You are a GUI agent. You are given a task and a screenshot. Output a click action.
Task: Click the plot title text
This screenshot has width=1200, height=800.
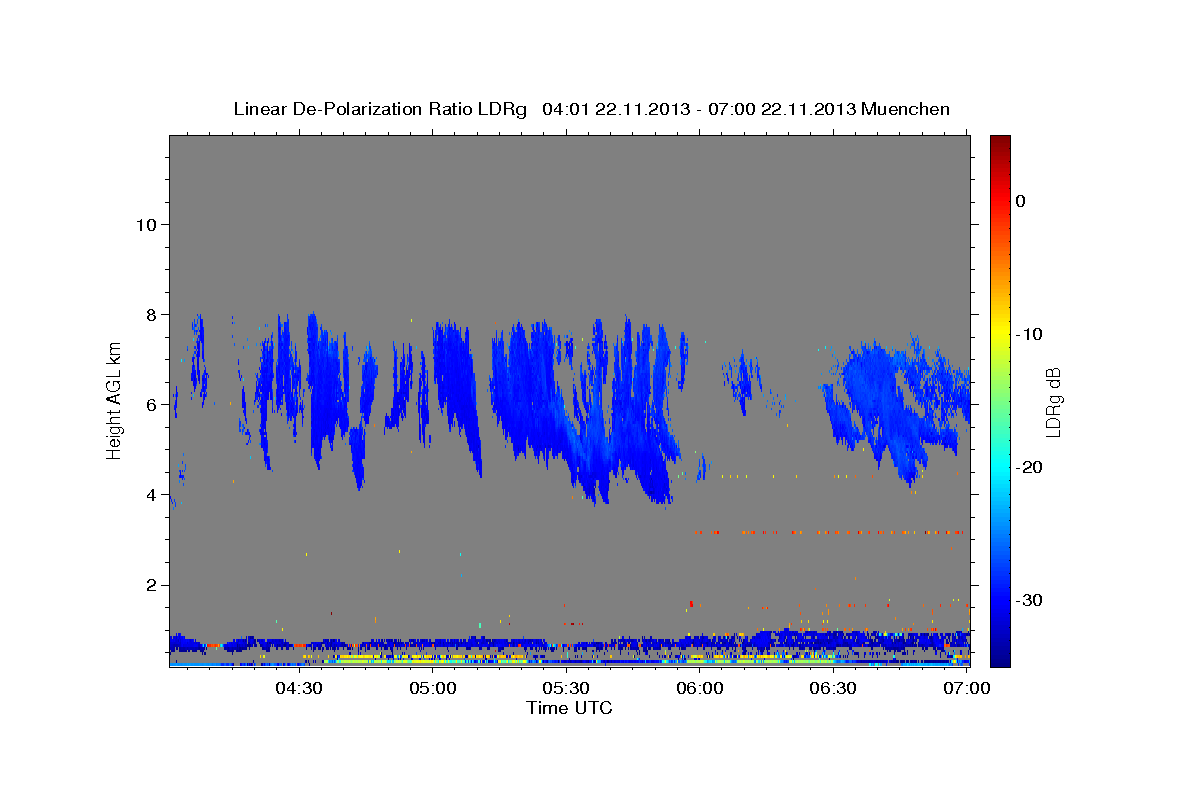pyautogui.click(x=591, y=109)
